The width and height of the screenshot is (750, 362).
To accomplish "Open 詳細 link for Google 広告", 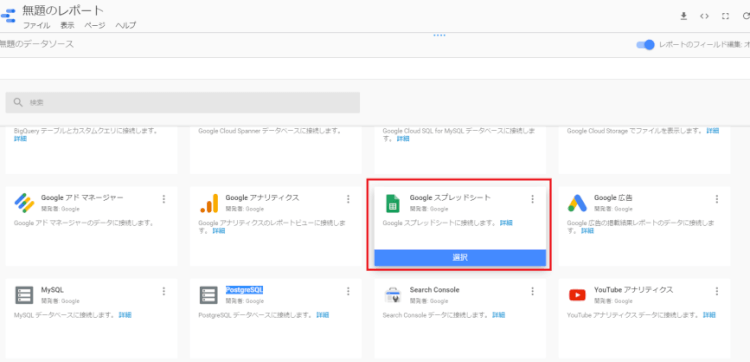I will point(587,231).
